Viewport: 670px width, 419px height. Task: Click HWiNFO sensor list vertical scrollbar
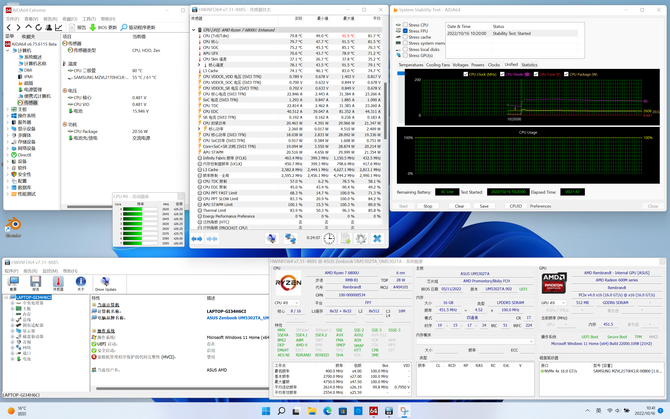pyautogui.click(x=385, y=111)
